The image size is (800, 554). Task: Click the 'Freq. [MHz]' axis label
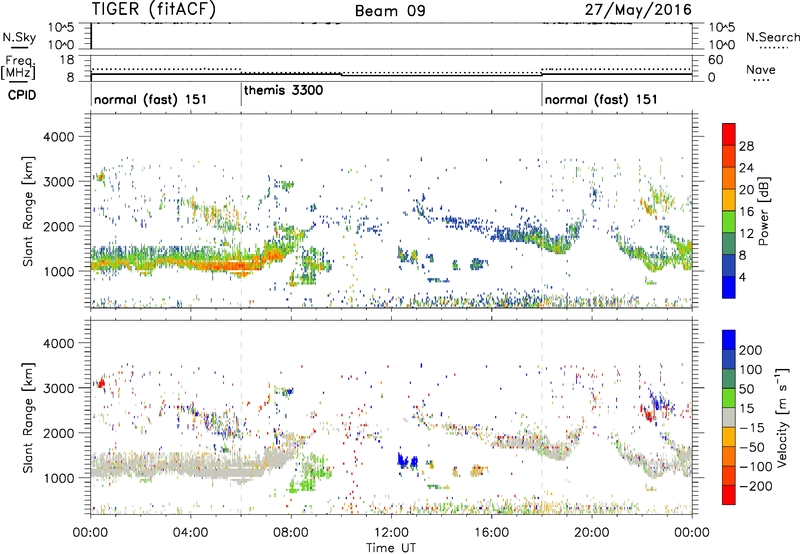[x=18, y=68]
